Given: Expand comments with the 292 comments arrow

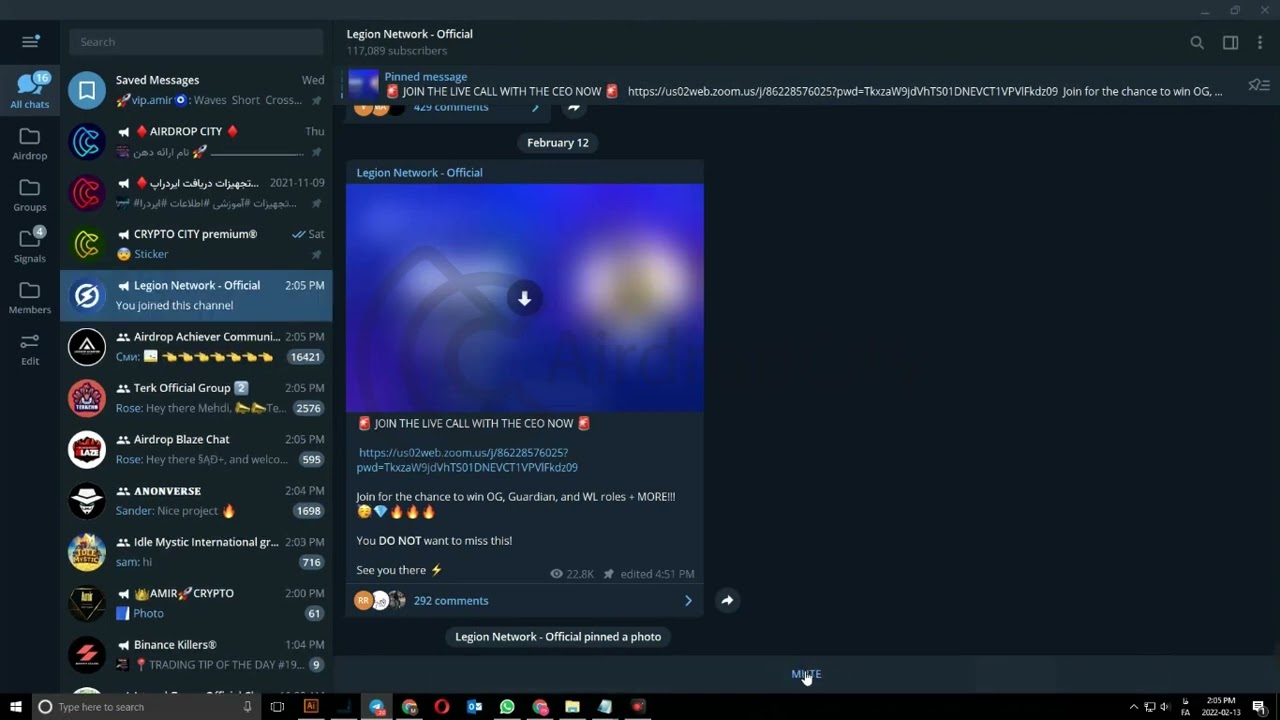Looking at the screenshot, I should pos(688,601).
